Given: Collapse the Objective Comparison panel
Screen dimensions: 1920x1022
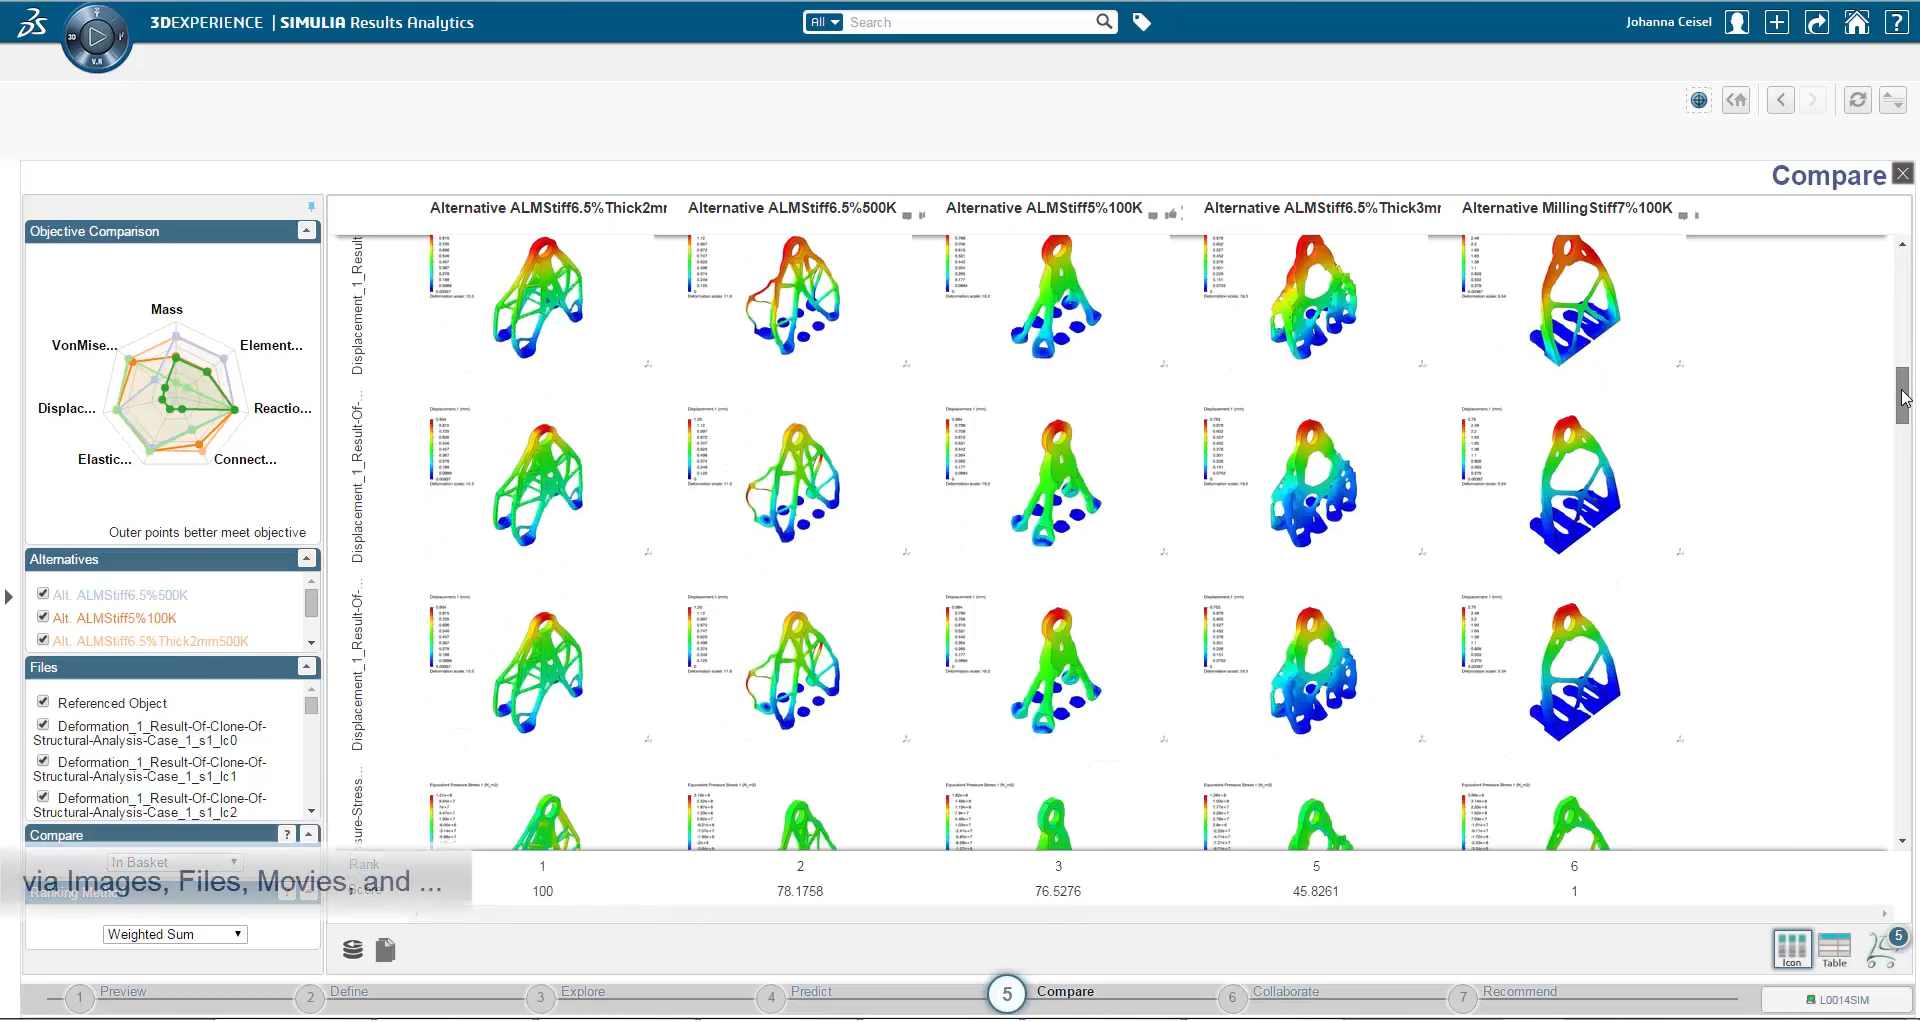Looking at the screenshot, I should (x=307, y=231).
